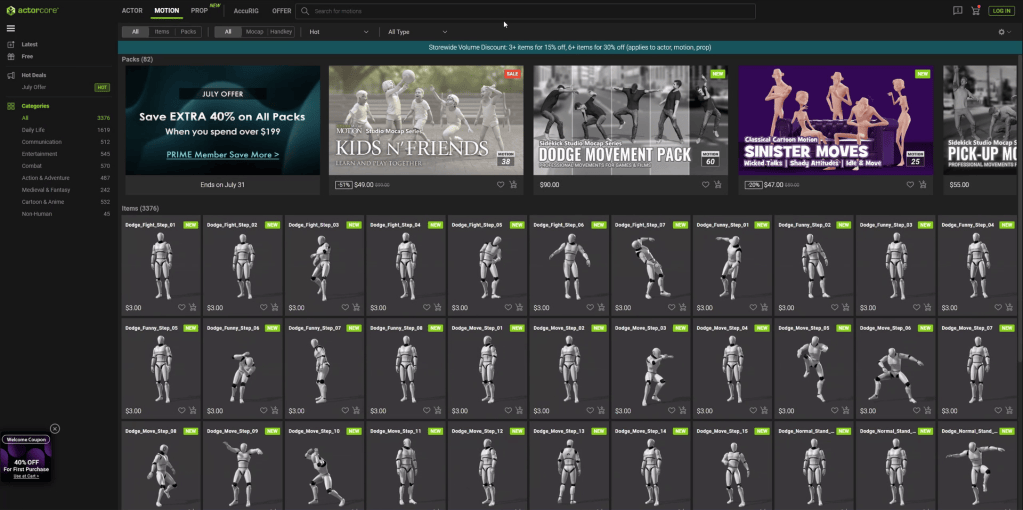This screenshot has width=1023, height=510.
Task: Add Sinister Moves pack to cart
Action: 923,185
